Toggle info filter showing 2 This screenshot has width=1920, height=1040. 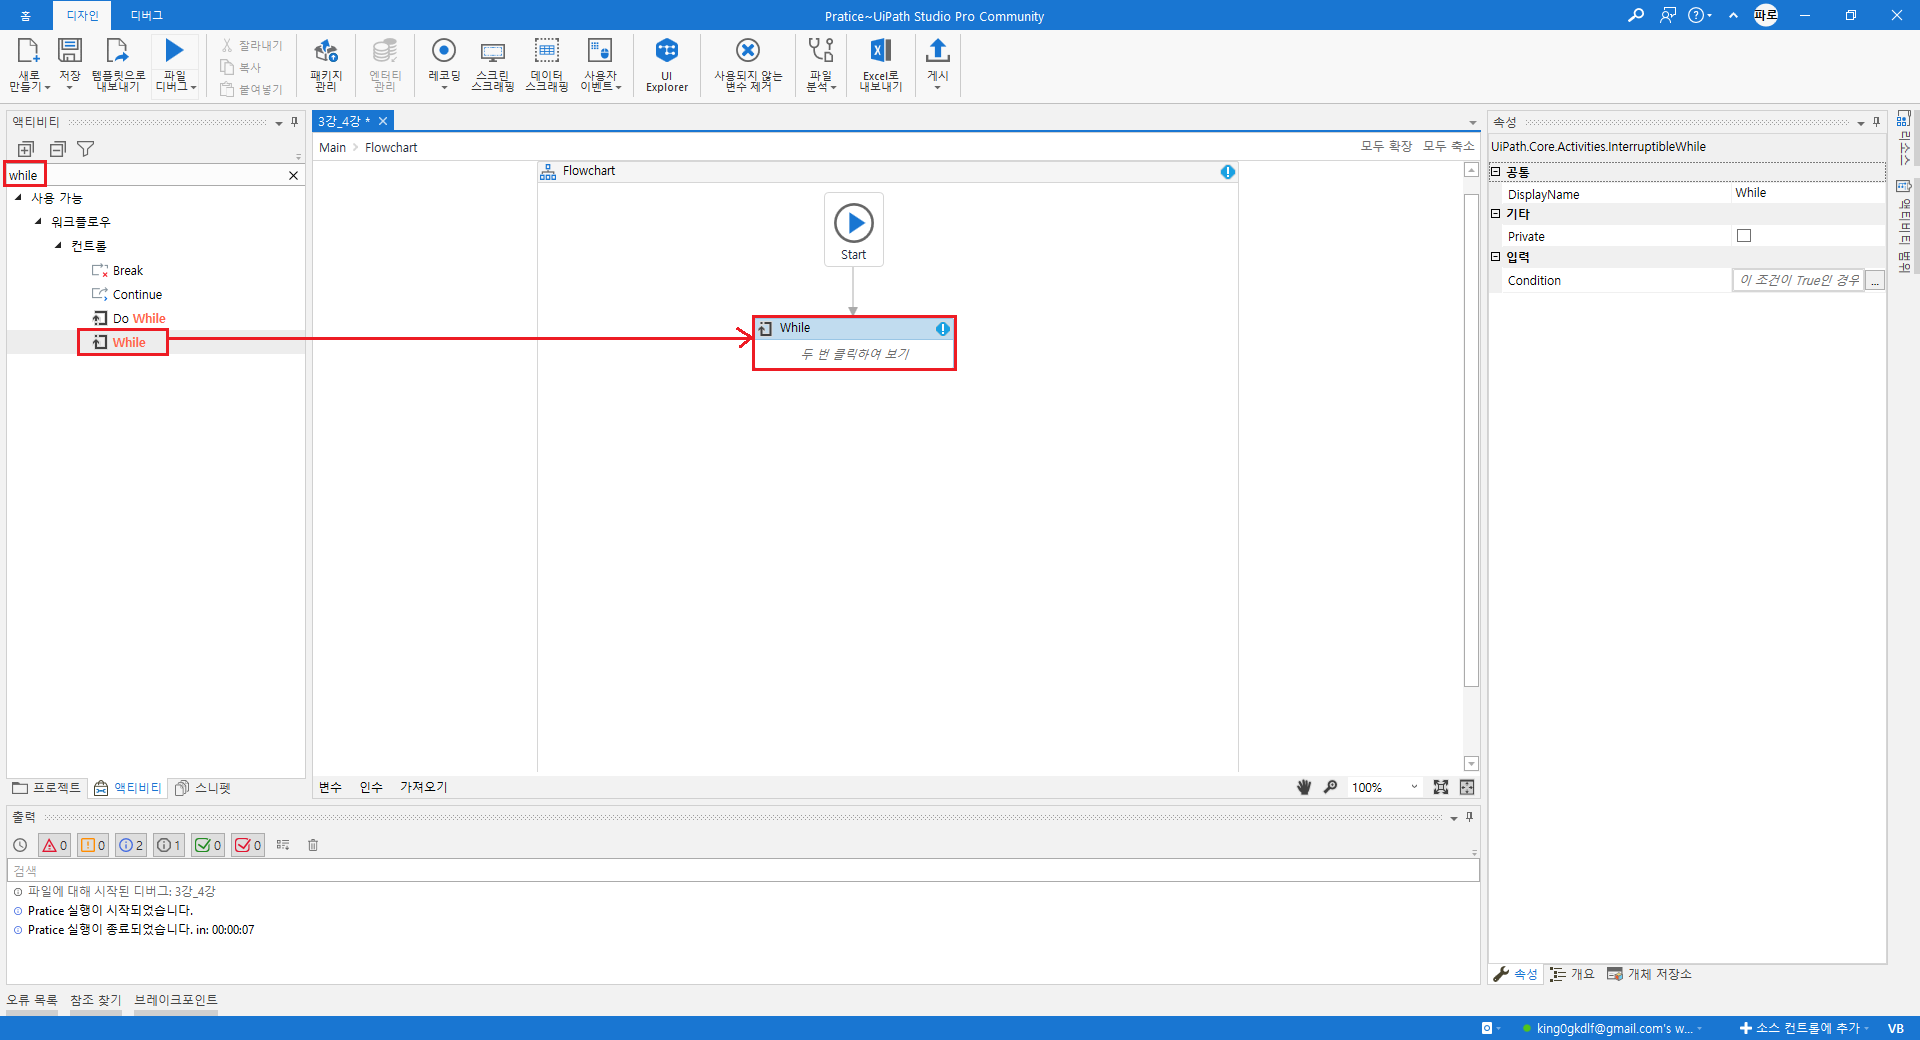(x=131, y=845)
